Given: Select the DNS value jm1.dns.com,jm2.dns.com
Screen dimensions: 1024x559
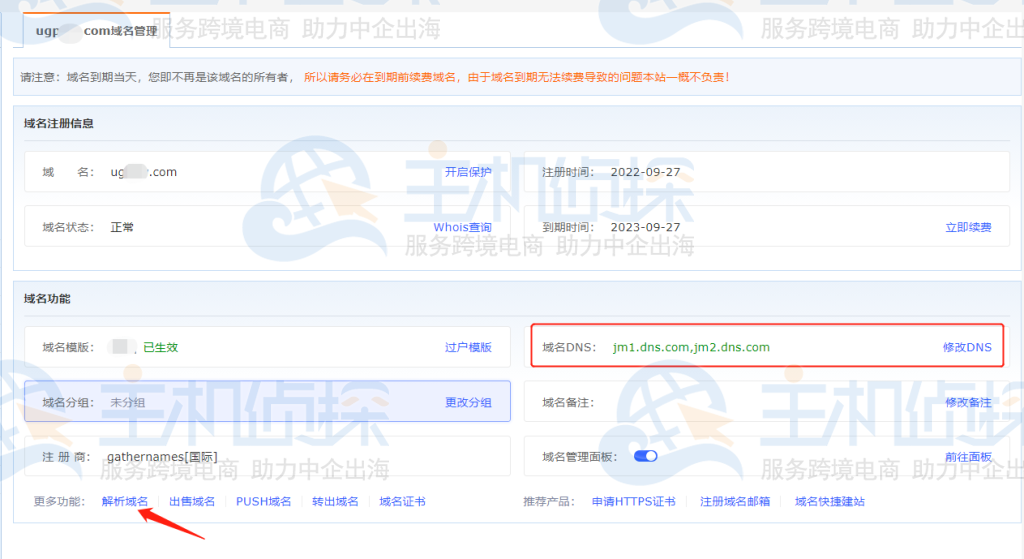Looking at the screenshot, I should (x=691, y=347).
